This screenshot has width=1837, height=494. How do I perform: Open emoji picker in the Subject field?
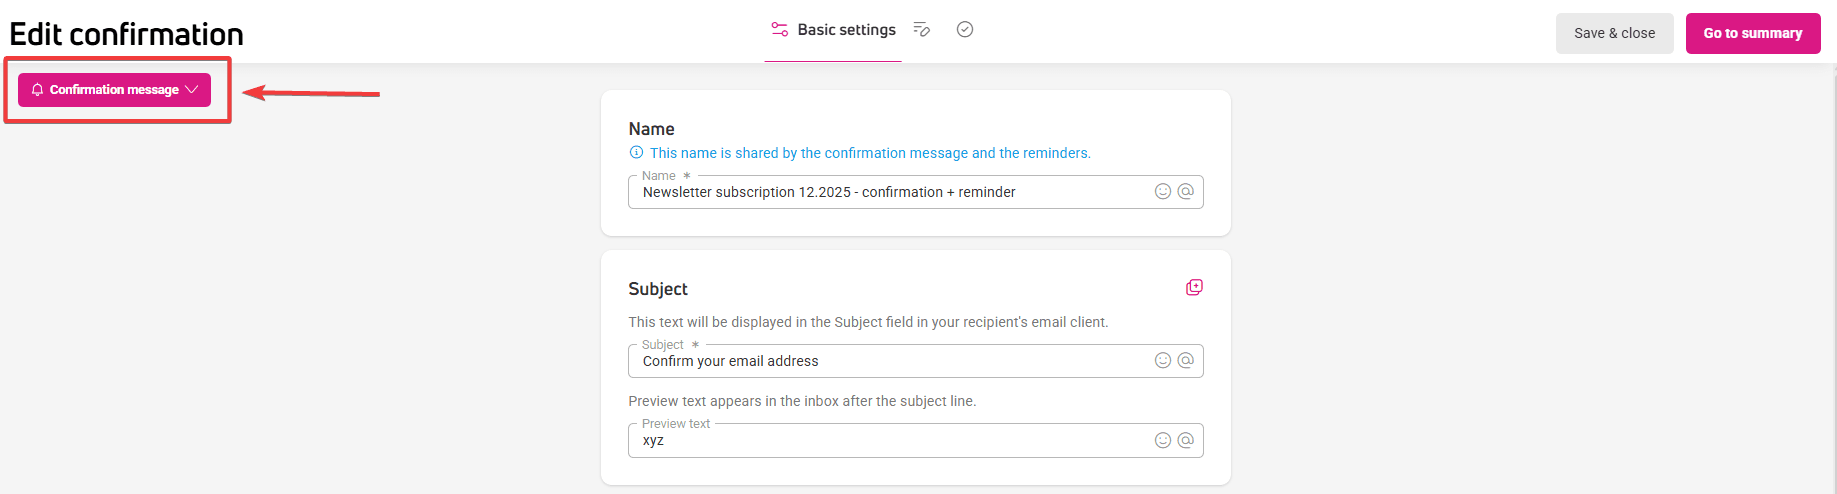coord(1163,361)
